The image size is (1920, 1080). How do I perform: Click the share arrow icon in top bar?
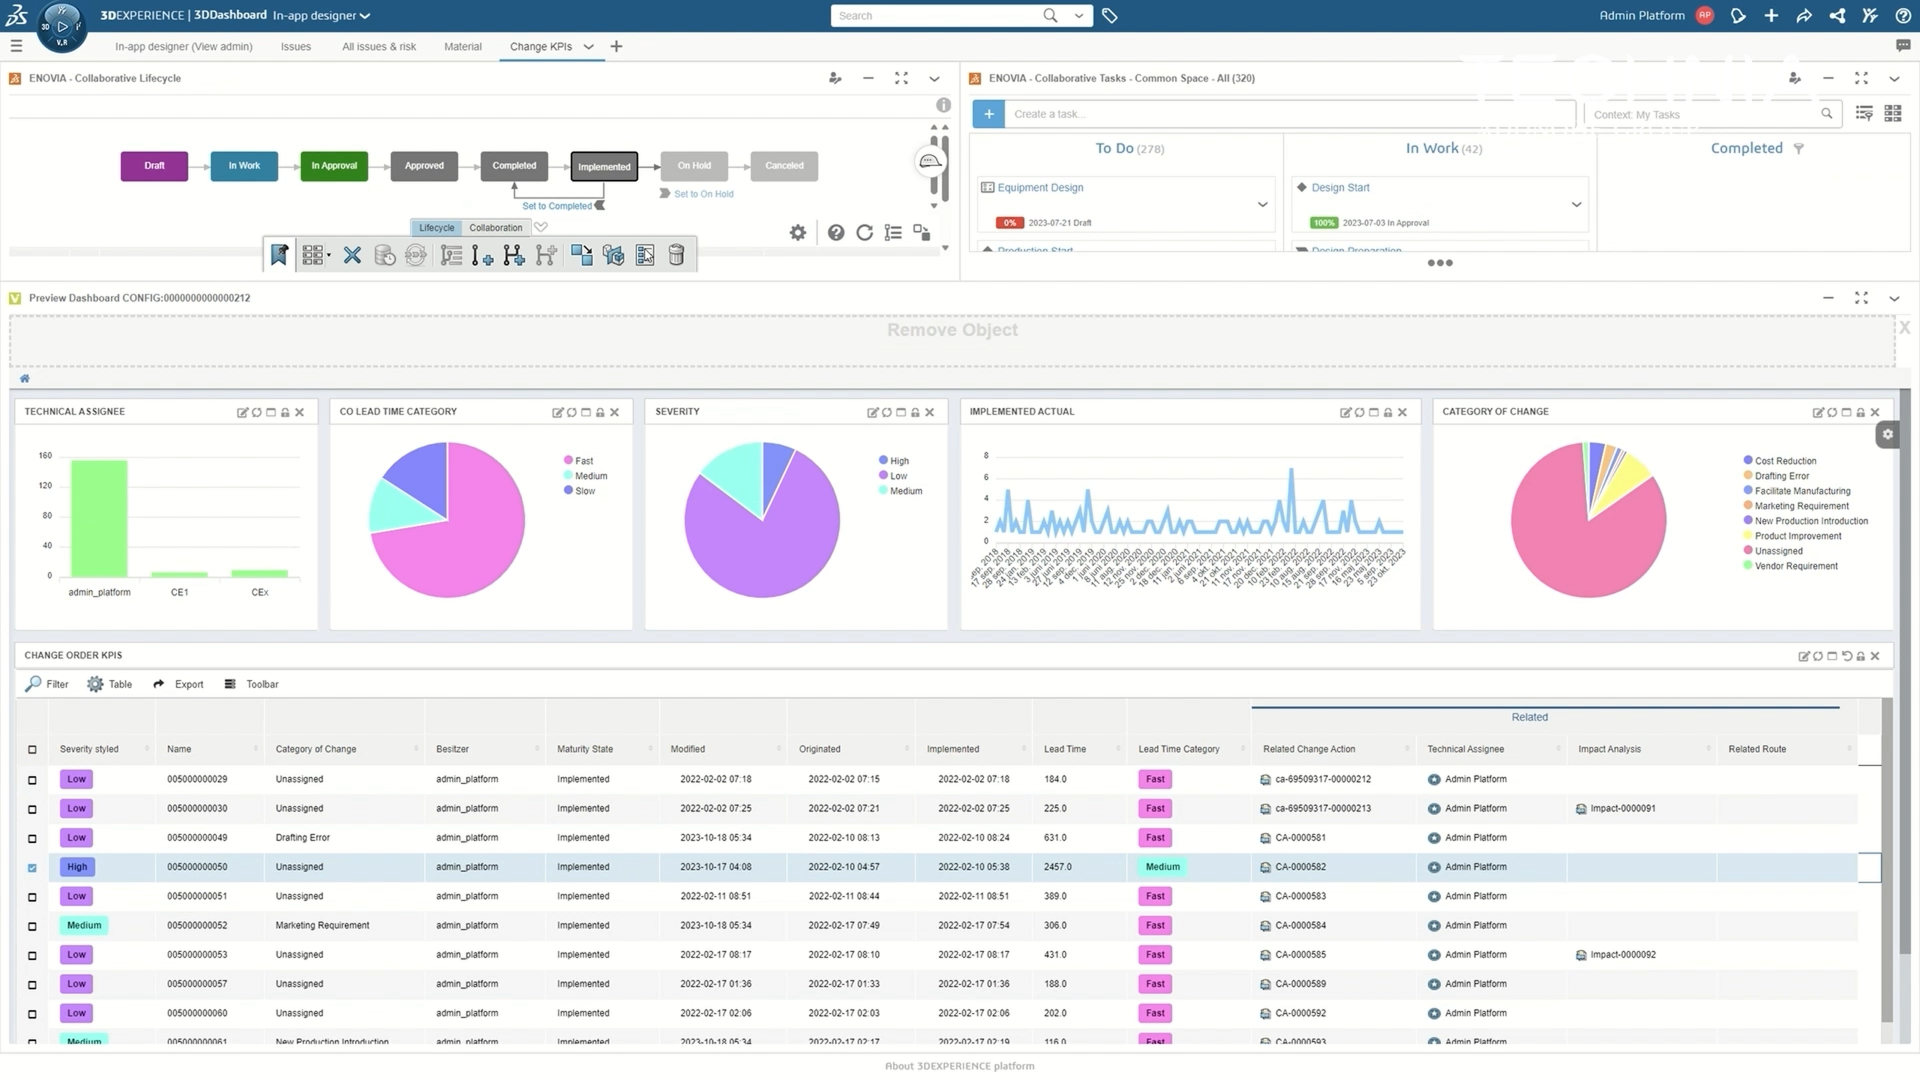coord(1804,16)
